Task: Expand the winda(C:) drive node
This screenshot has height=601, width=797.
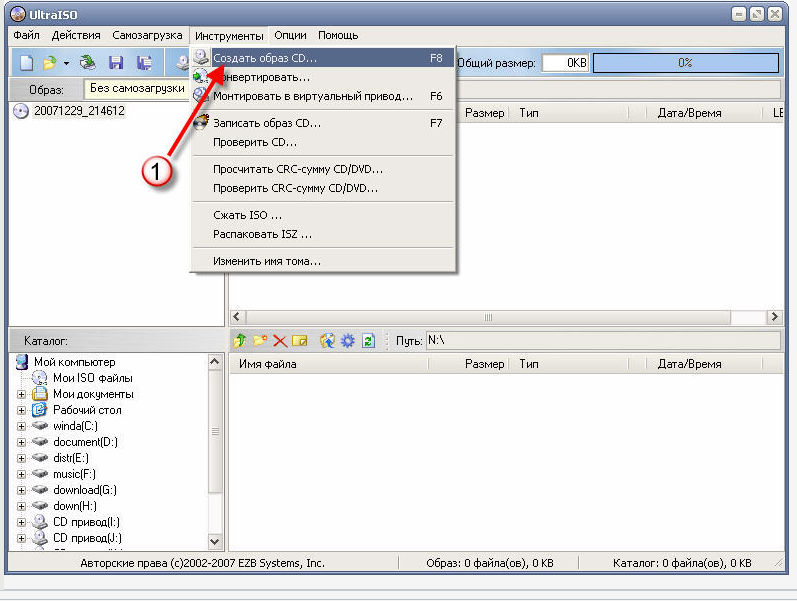Action: pyautogui.click(x=21, y=426)
